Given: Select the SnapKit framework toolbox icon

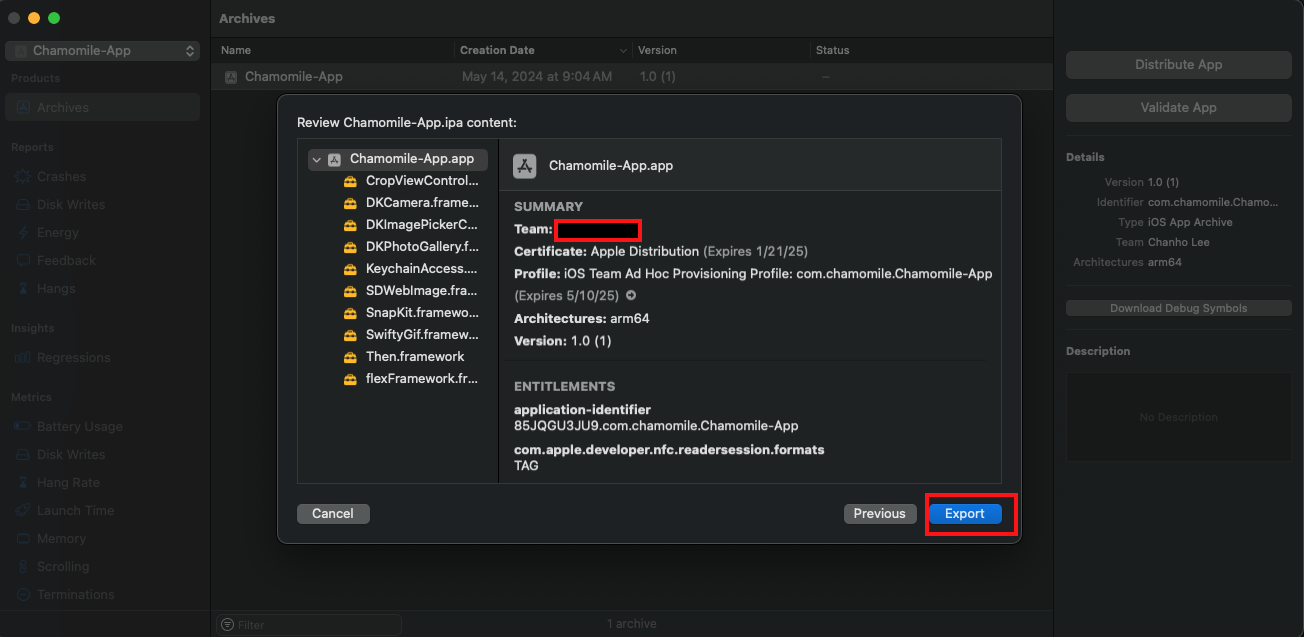Looking at the screenshot, I should click(350, 313).
